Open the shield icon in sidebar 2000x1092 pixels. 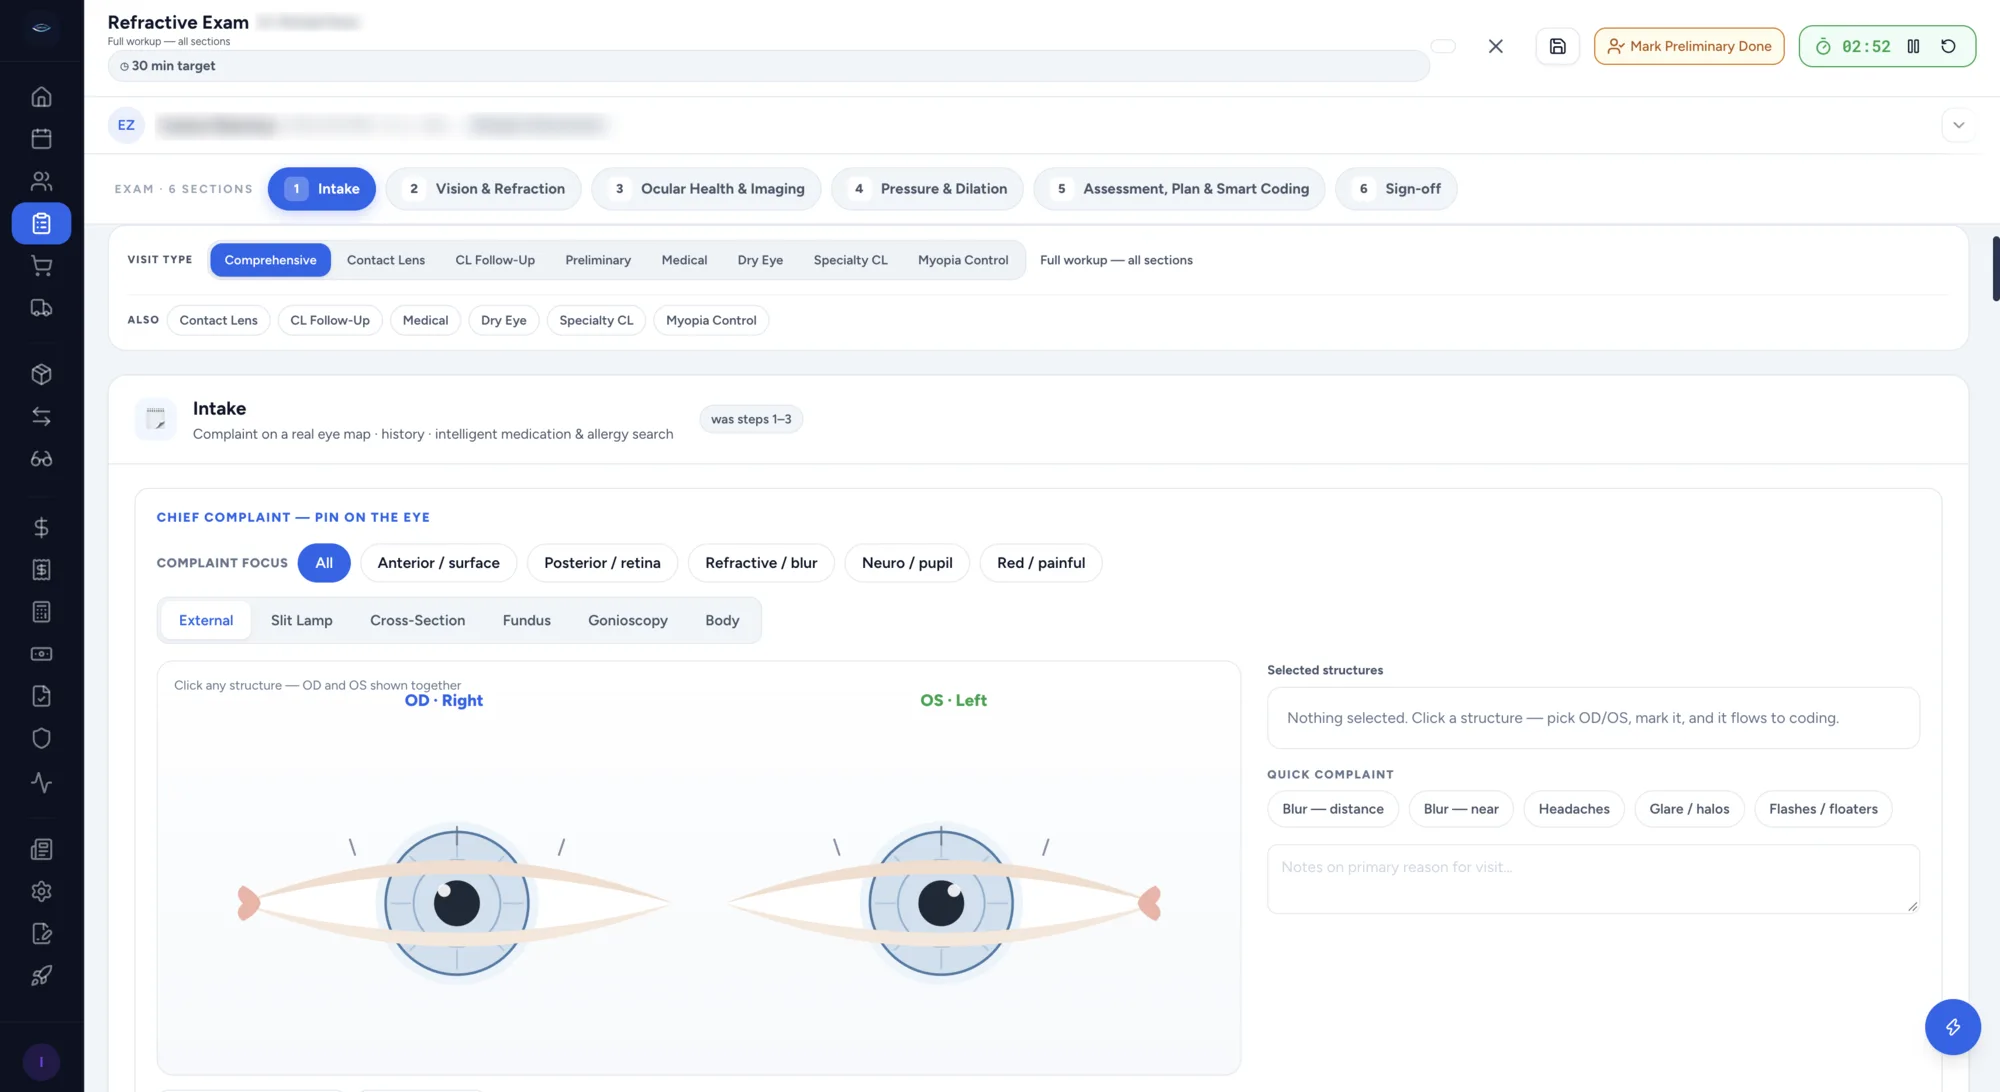tap(41, 738)
